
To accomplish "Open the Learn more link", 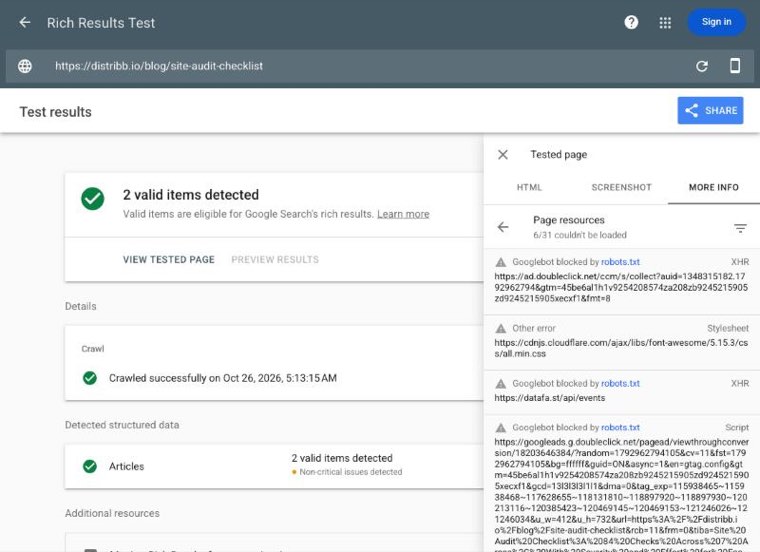I will coord(403,214).
